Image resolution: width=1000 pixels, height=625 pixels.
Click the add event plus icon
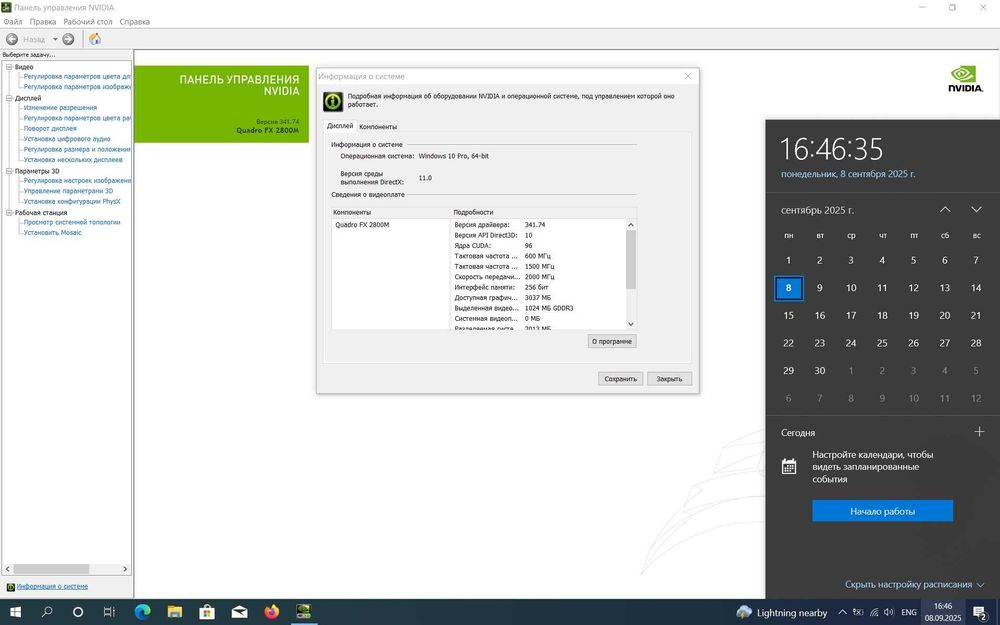979,432
